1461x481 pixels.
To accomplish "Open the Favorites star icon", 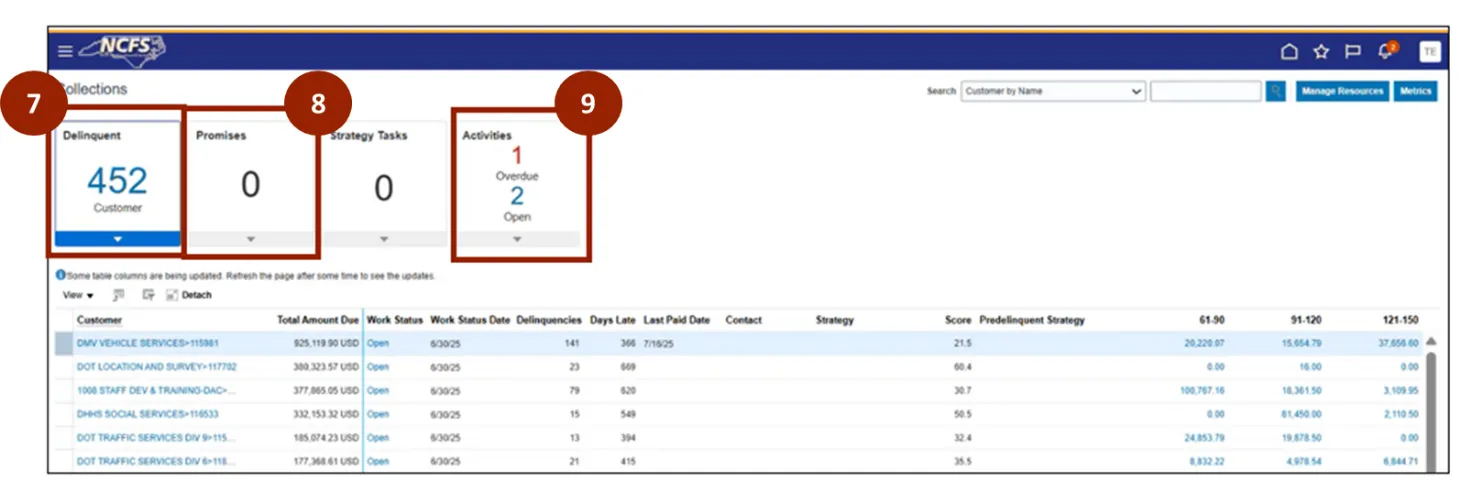I will click(1321, 51).
